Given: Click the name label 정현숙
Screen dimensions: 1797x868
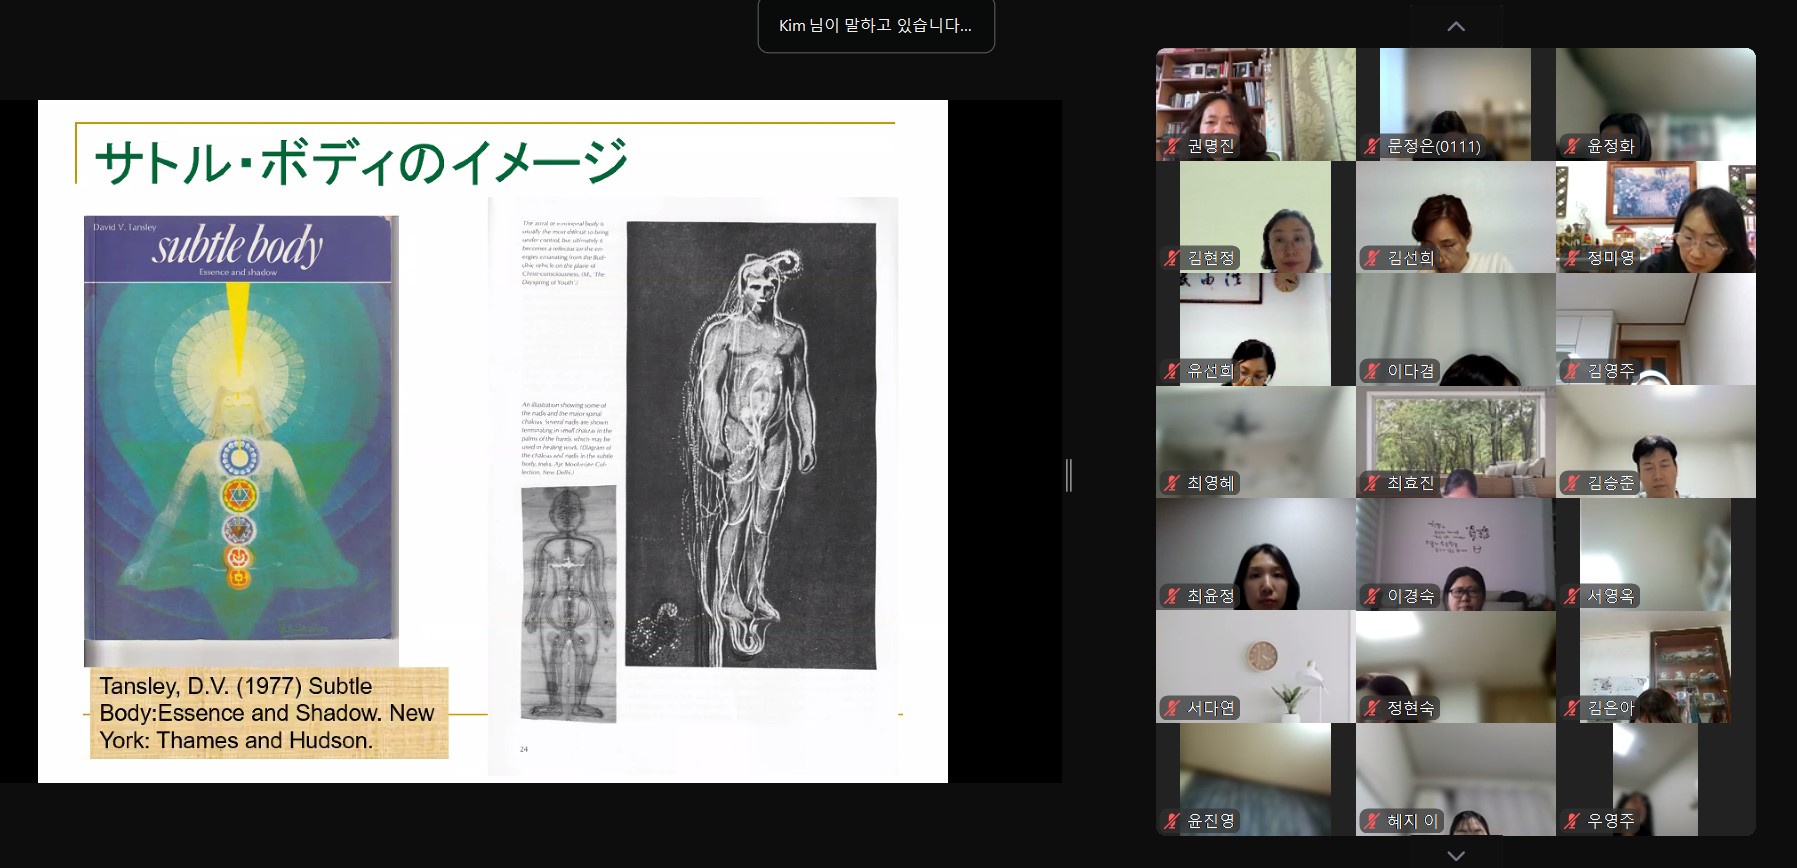Looking at the screenshot, I should coord(1411,708).
